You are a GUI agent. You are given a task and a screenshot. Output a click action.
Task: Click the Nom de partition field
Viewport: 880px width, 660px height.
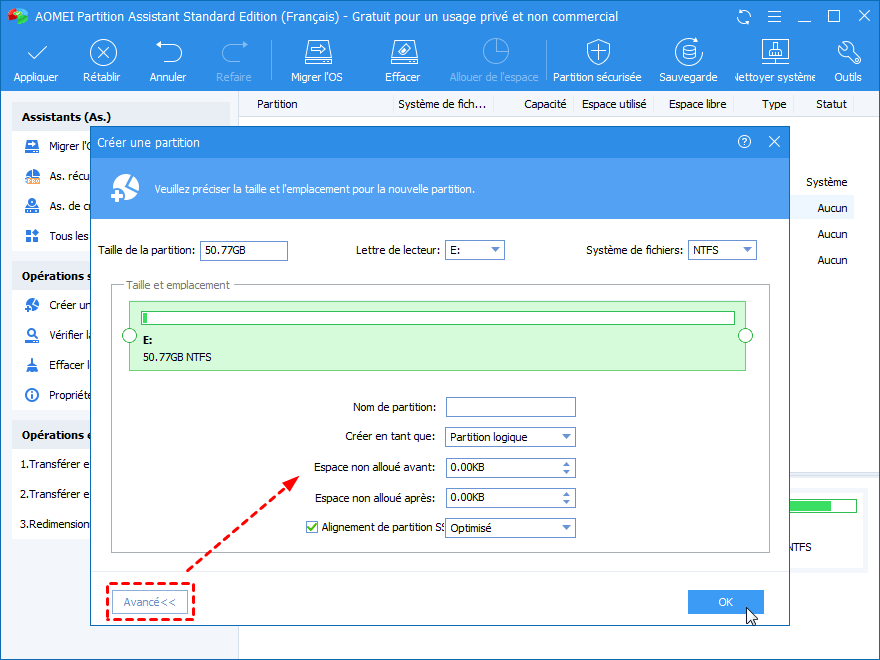click(x=511, y=407)
